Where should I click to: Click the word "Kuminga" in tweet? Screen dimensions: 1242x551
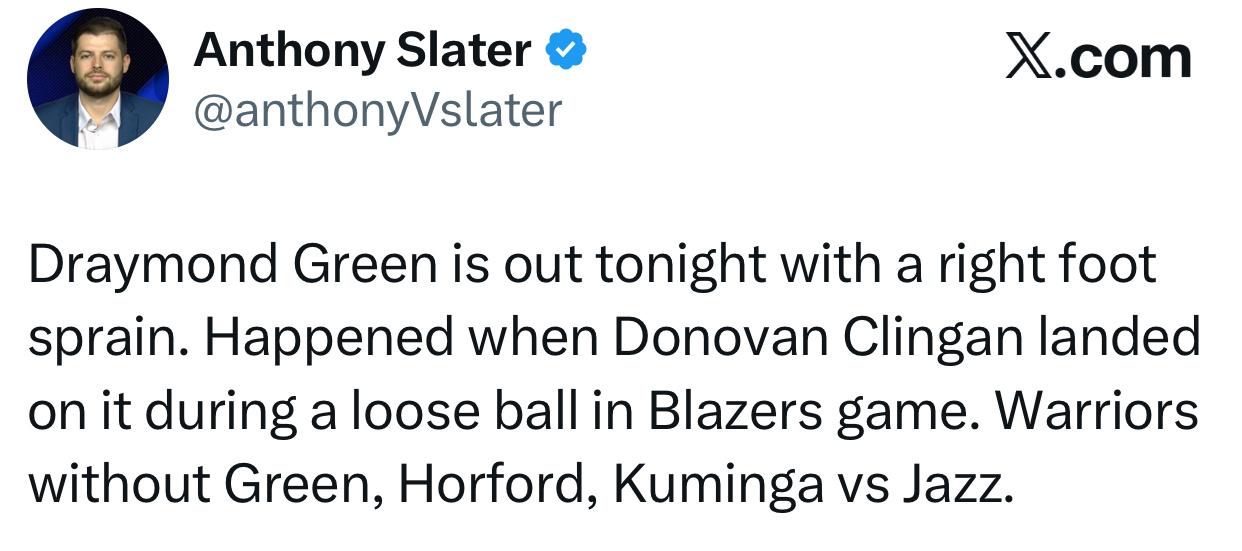pos(717,486)
